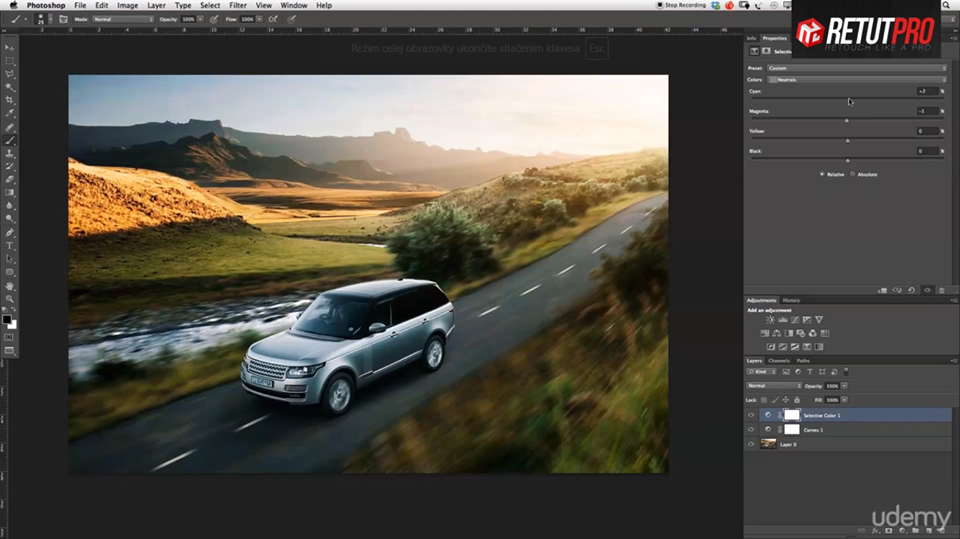Pick the Horizontal Type tool
Screen dimensions: 960x539
(10, 245)
